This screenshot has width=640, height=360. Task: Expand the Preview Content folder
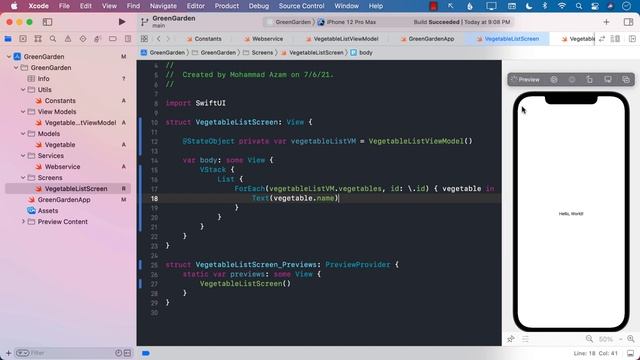coord(23,222)
